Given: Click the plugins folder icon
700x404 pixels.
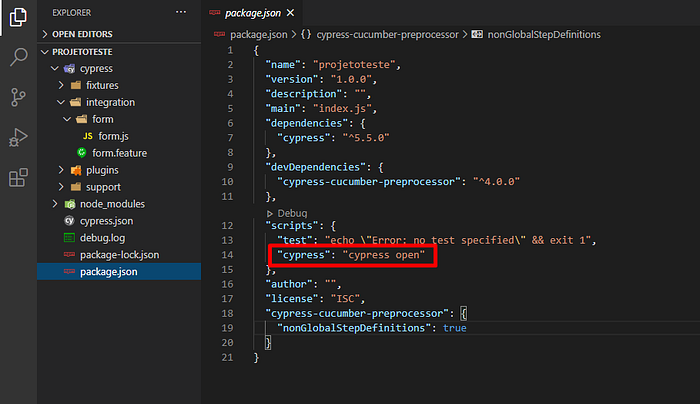Looking at the screenshot, I should 76,170.
